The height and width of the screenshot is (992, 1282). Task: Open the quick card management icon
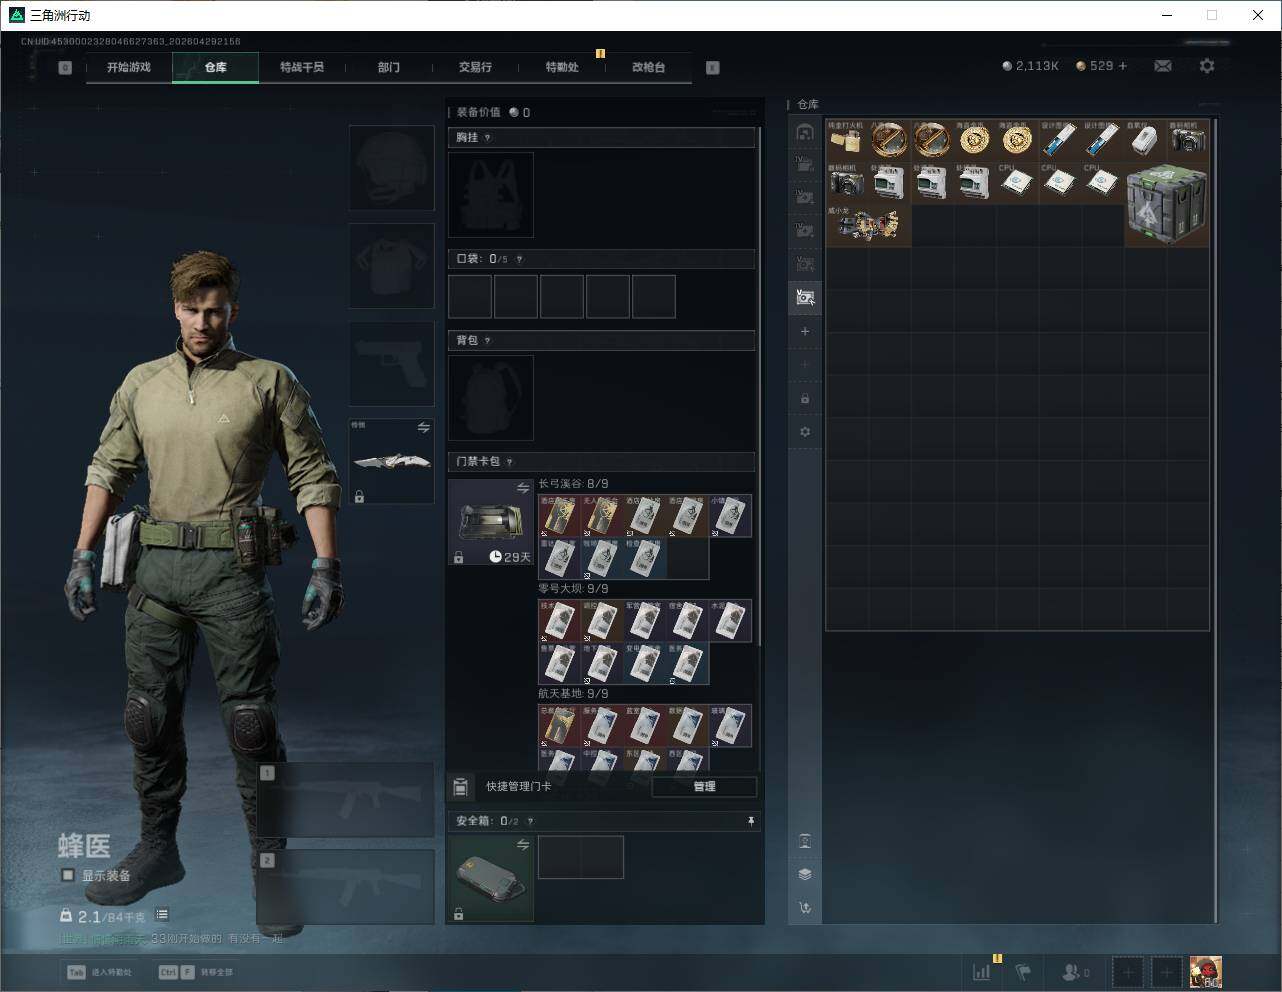460,786
